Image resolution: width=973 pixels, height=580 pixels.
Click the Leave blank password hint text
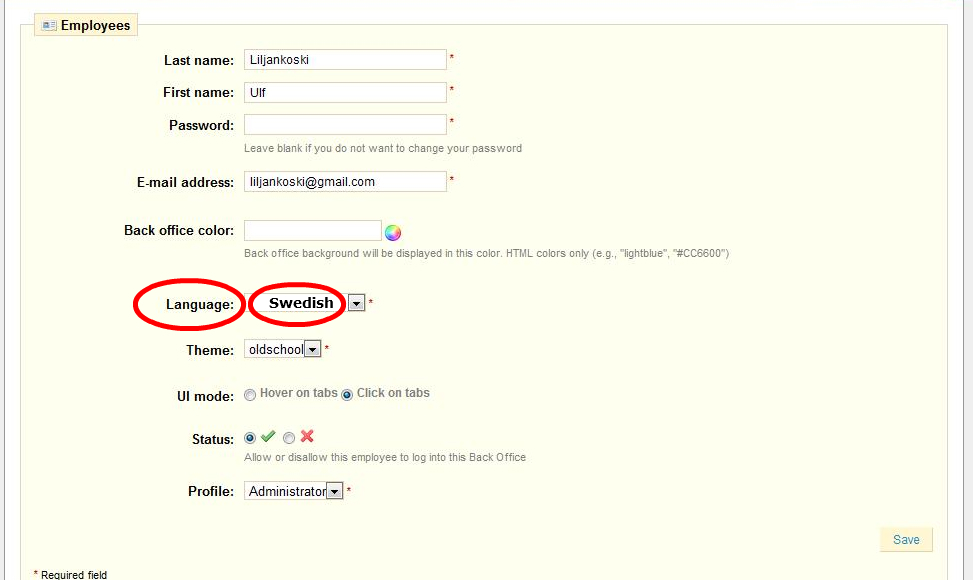383,148
